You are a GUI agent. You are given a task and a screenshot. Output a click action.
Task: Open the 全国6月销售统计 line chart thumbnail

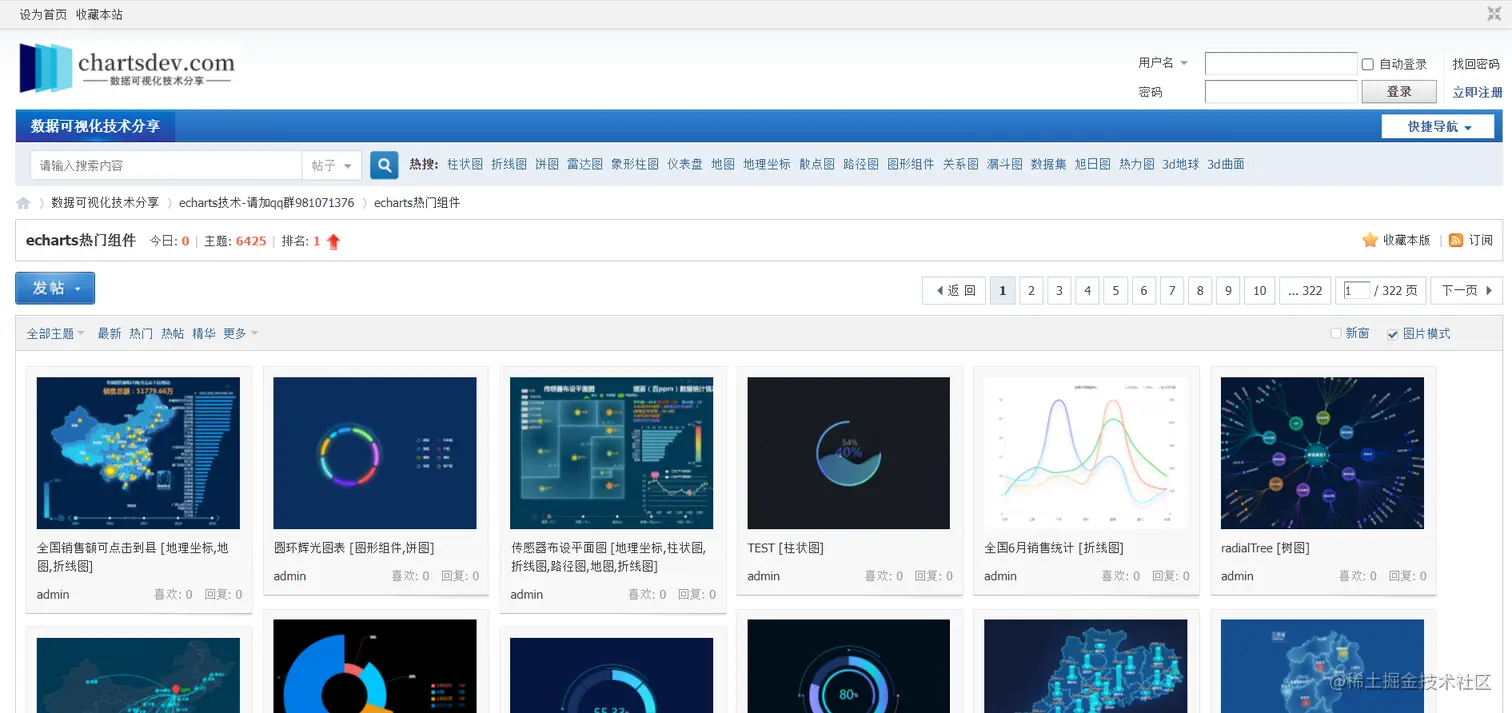pos(1086,453)
